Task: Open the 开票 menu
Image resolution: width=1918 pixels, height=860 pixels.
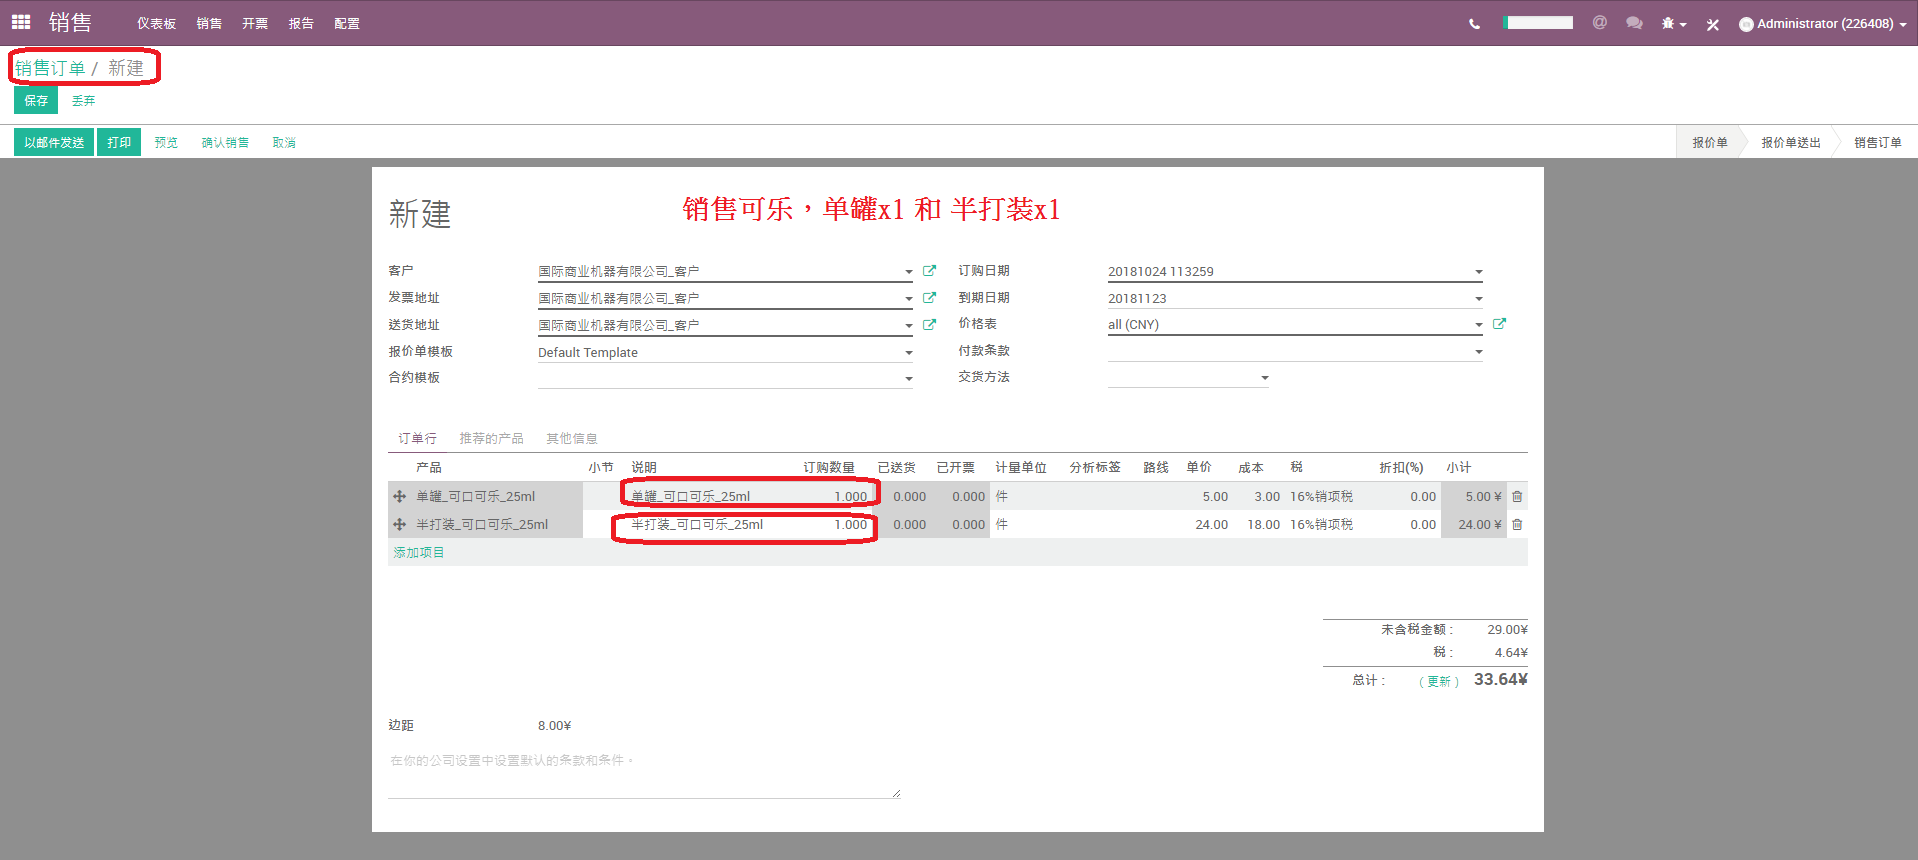Action: [x=255, y=23]
